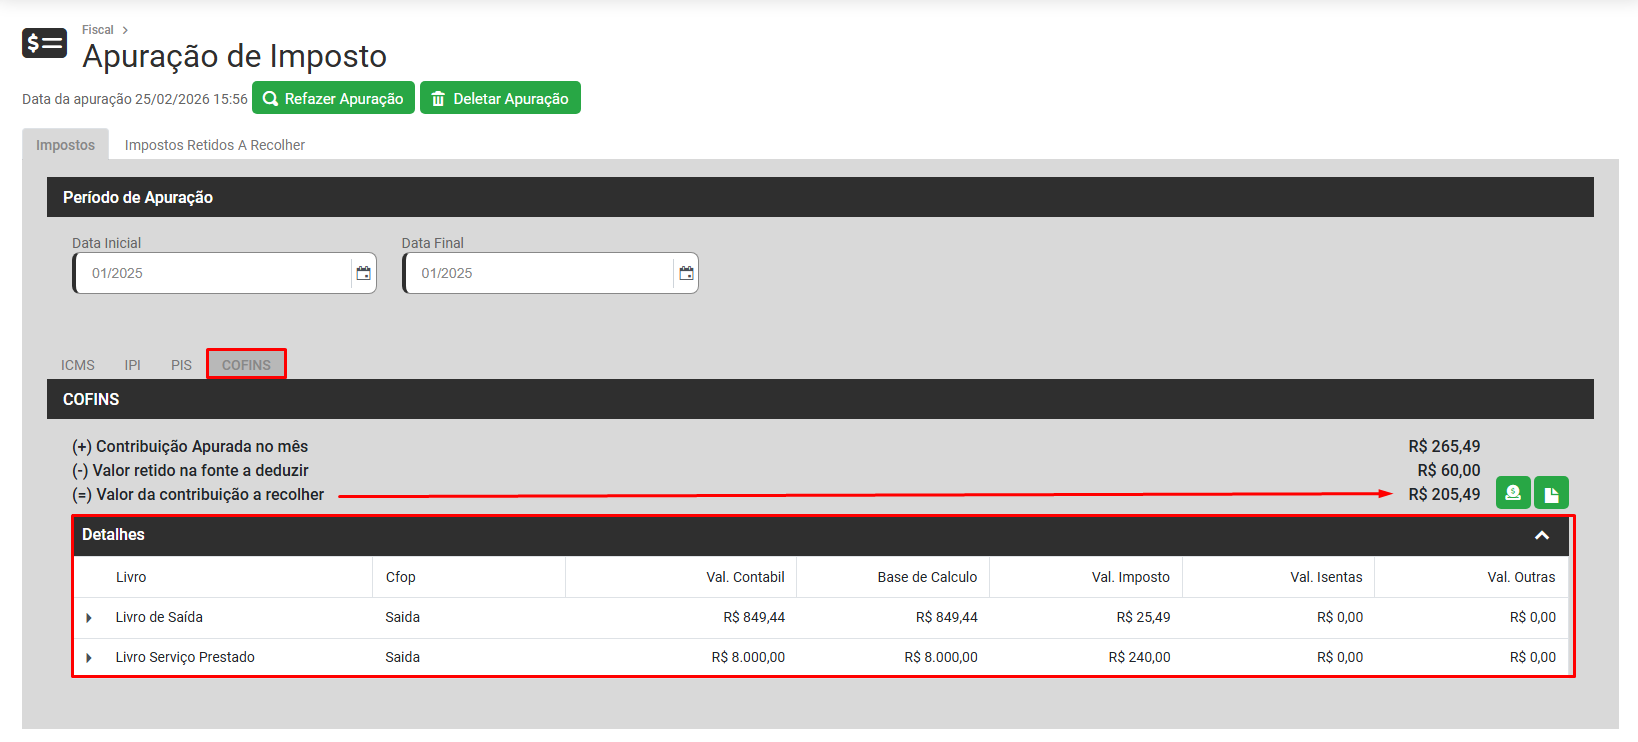
Task: Focus the Data Final date field
Action: (540, 273)
